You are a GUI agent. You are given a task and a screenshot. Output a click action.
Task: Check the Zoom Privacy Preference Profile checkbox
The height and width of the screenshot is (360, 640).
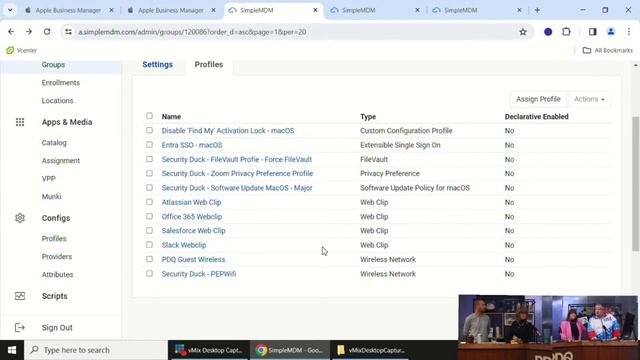[149, 173]
